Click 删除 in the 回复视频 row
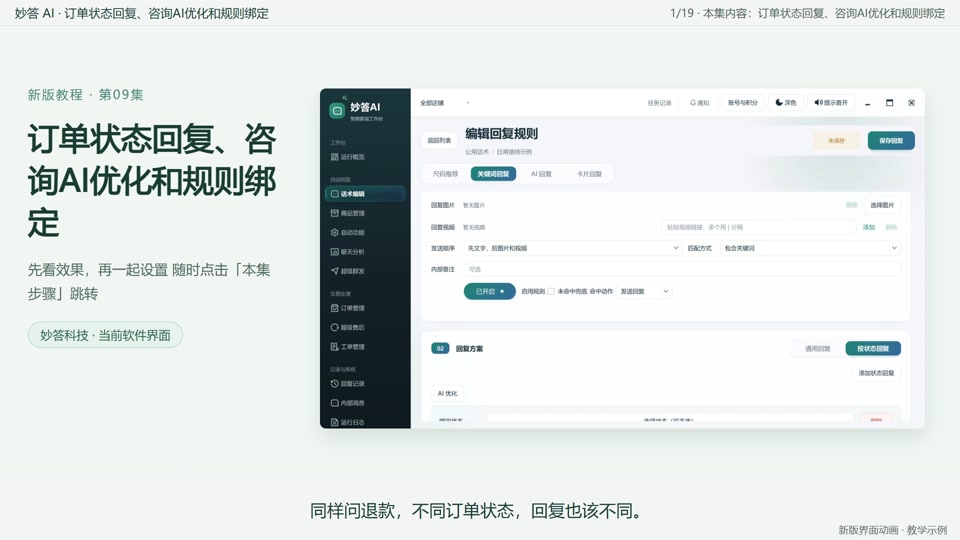960x540 pixels. tap(891, 227)
